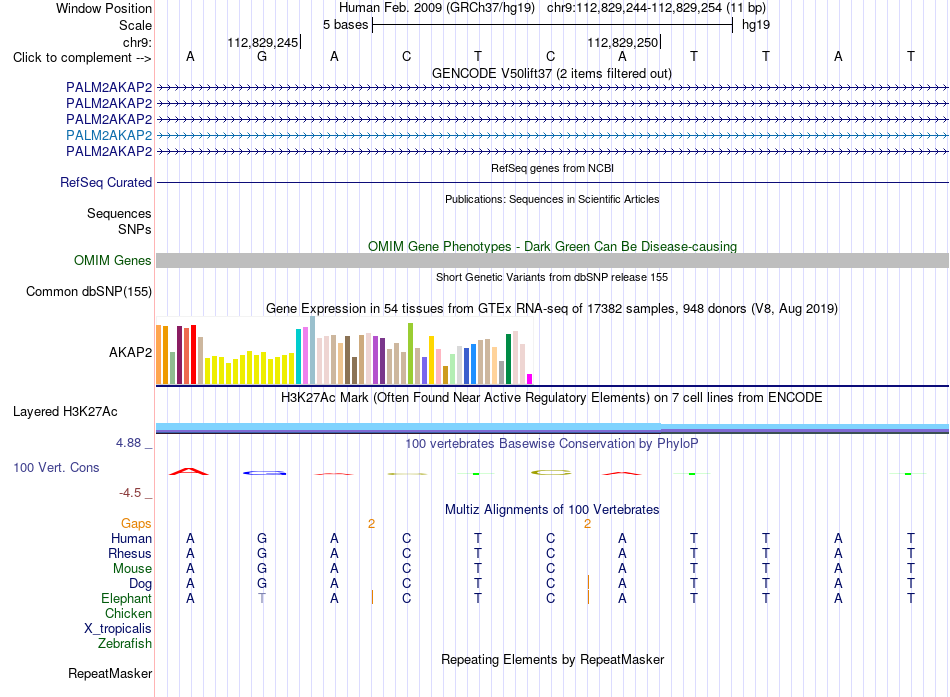Click the light blue H3K27Ac signal bar

coord(408,427)
